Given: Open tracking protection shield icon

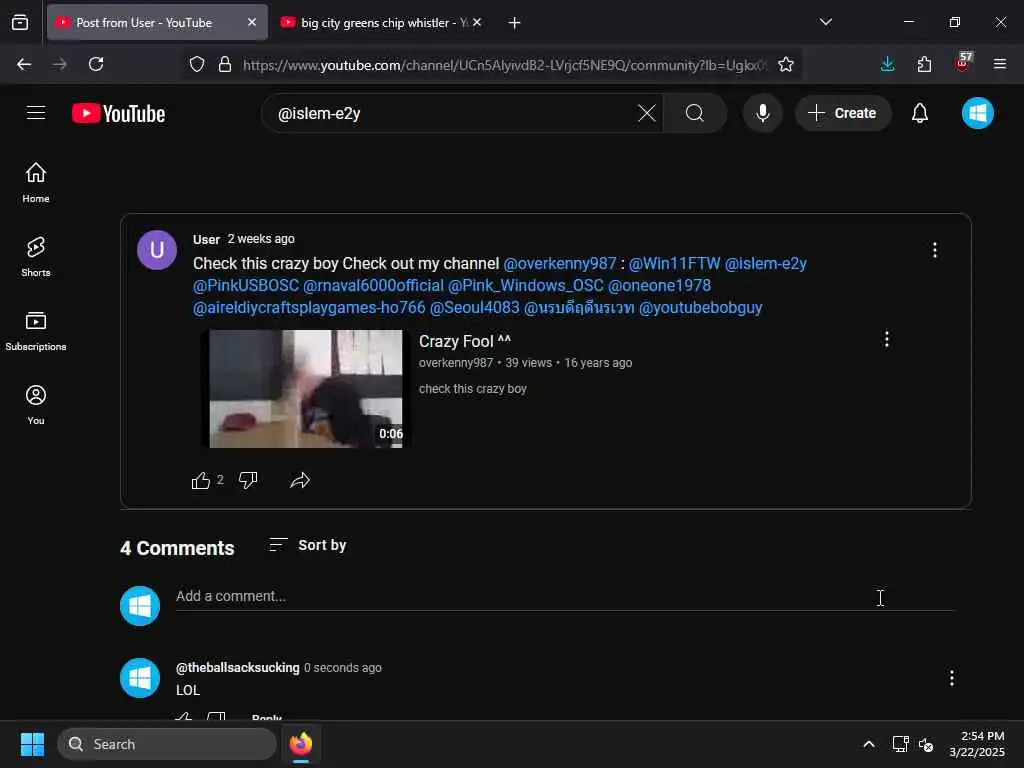Looking at the screenshot, I should point(197,64).
